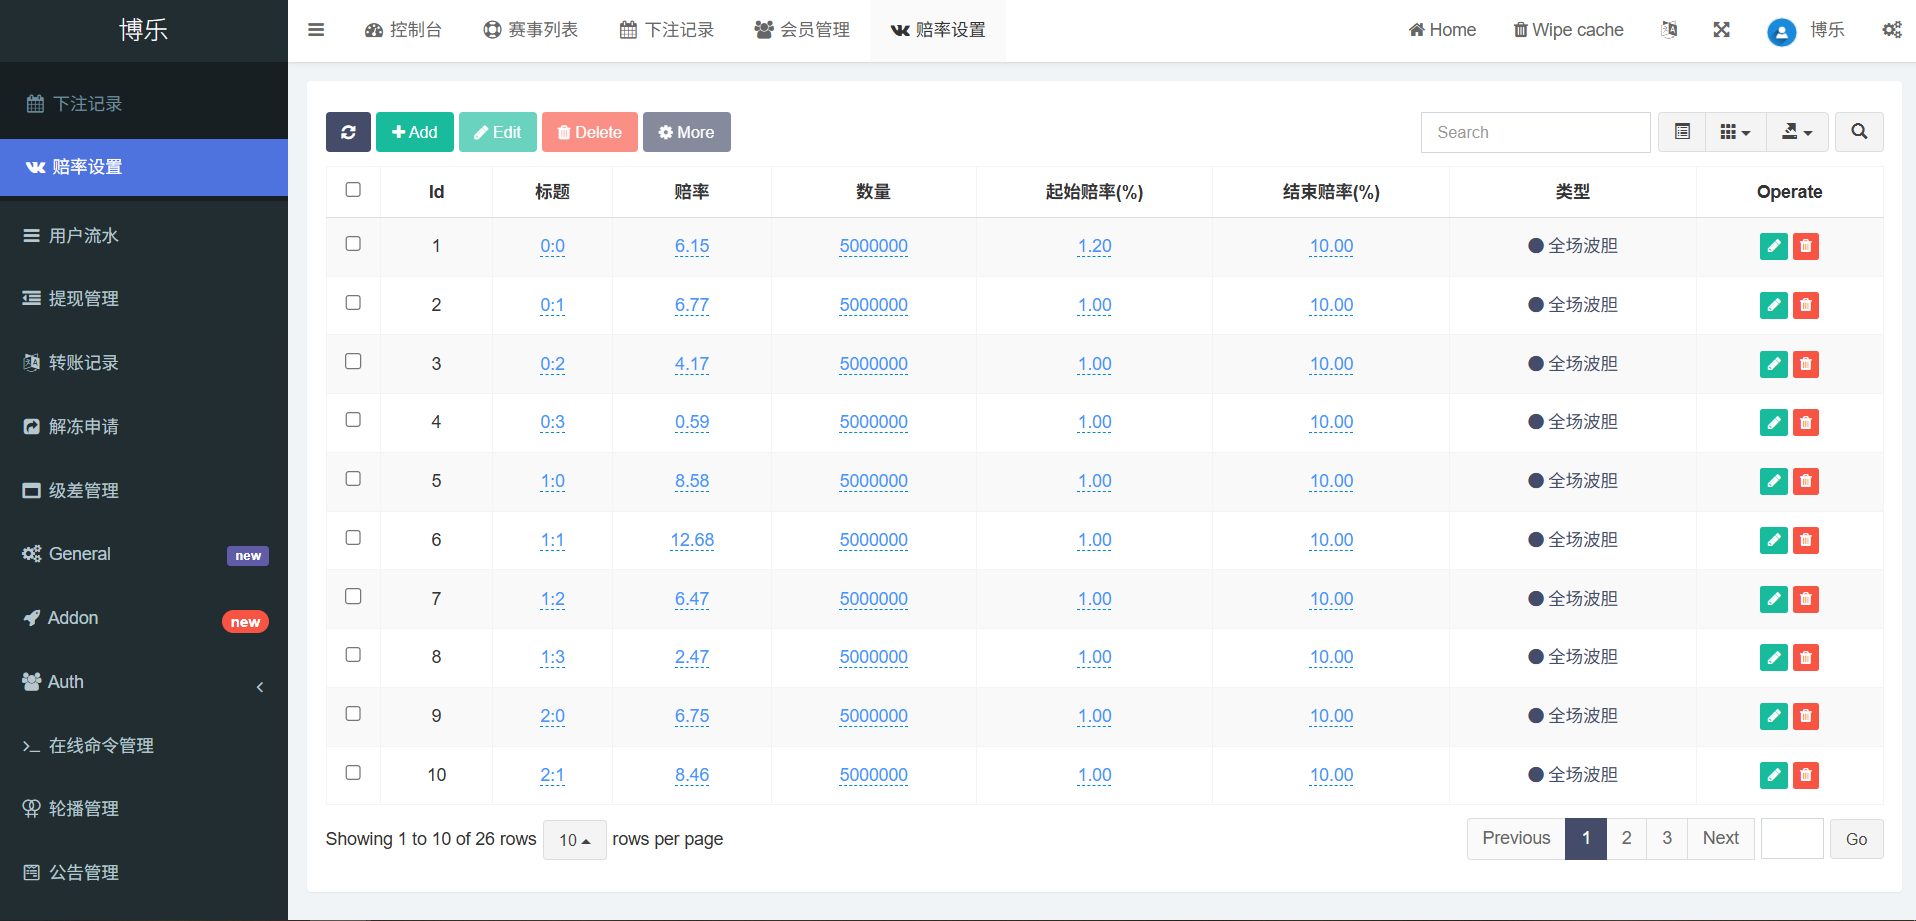Open the language switch icon

pyautogui.click(x=1669, y=30)
